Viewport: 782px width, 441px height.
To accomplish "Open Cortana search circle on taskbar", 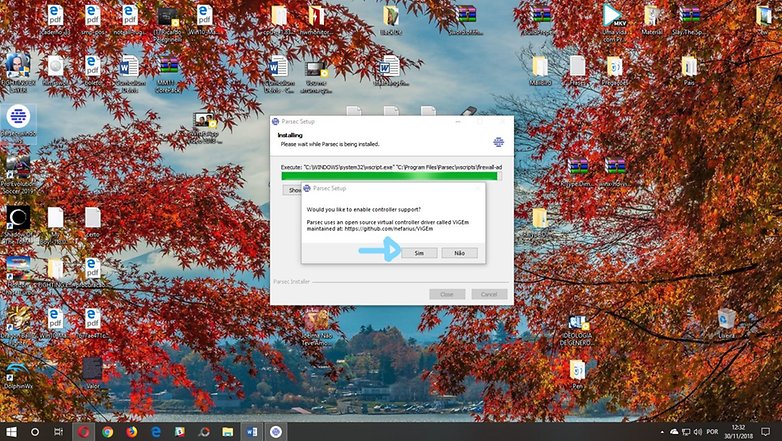I will click(x=35, y=432).
